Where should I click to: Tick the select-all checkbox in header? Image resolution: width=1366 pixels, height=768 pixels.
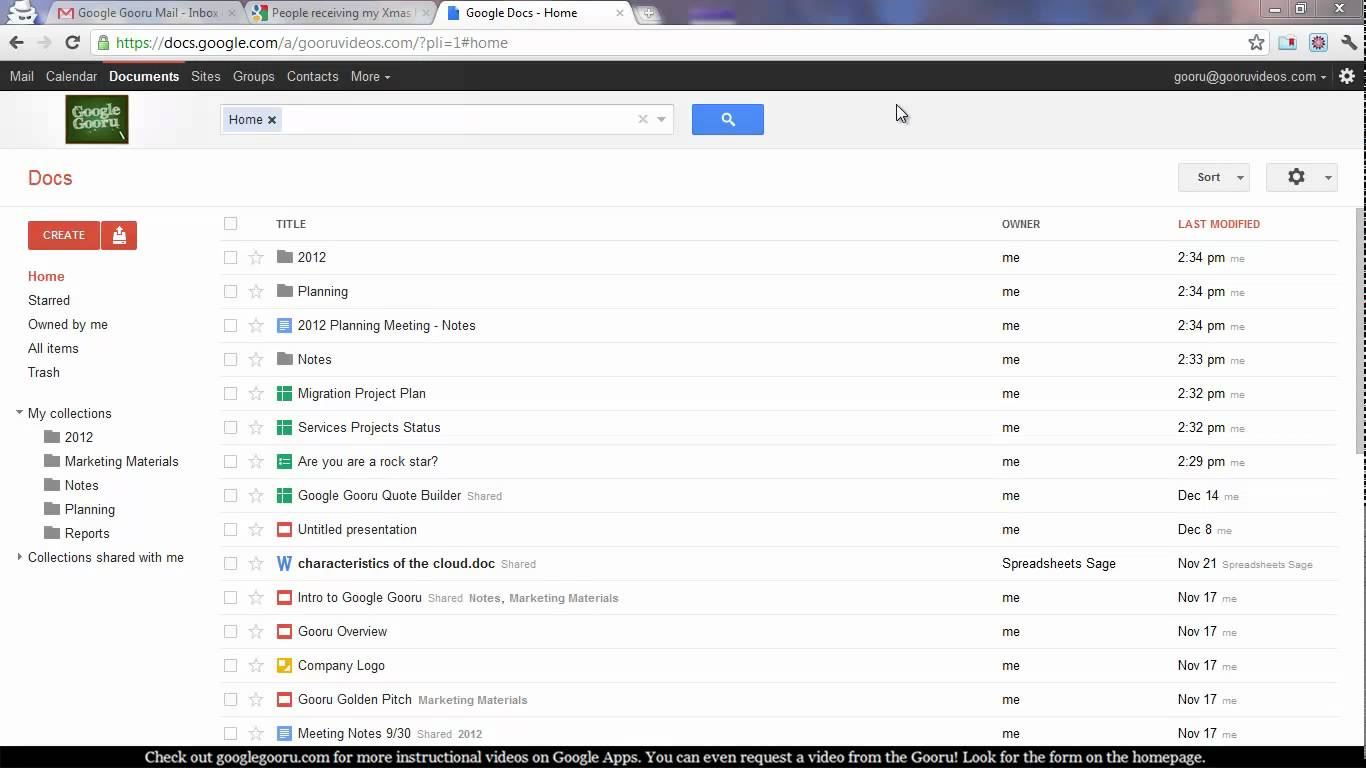231,224
